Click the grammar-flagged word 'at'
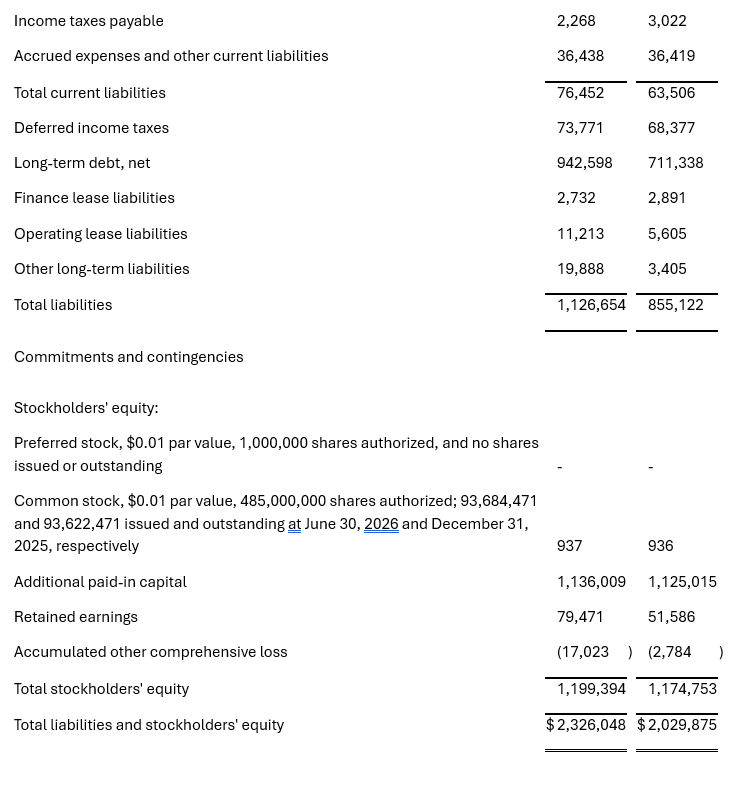Image resolution: width=740 pixels, height=789 pixels. coord(294,524)
